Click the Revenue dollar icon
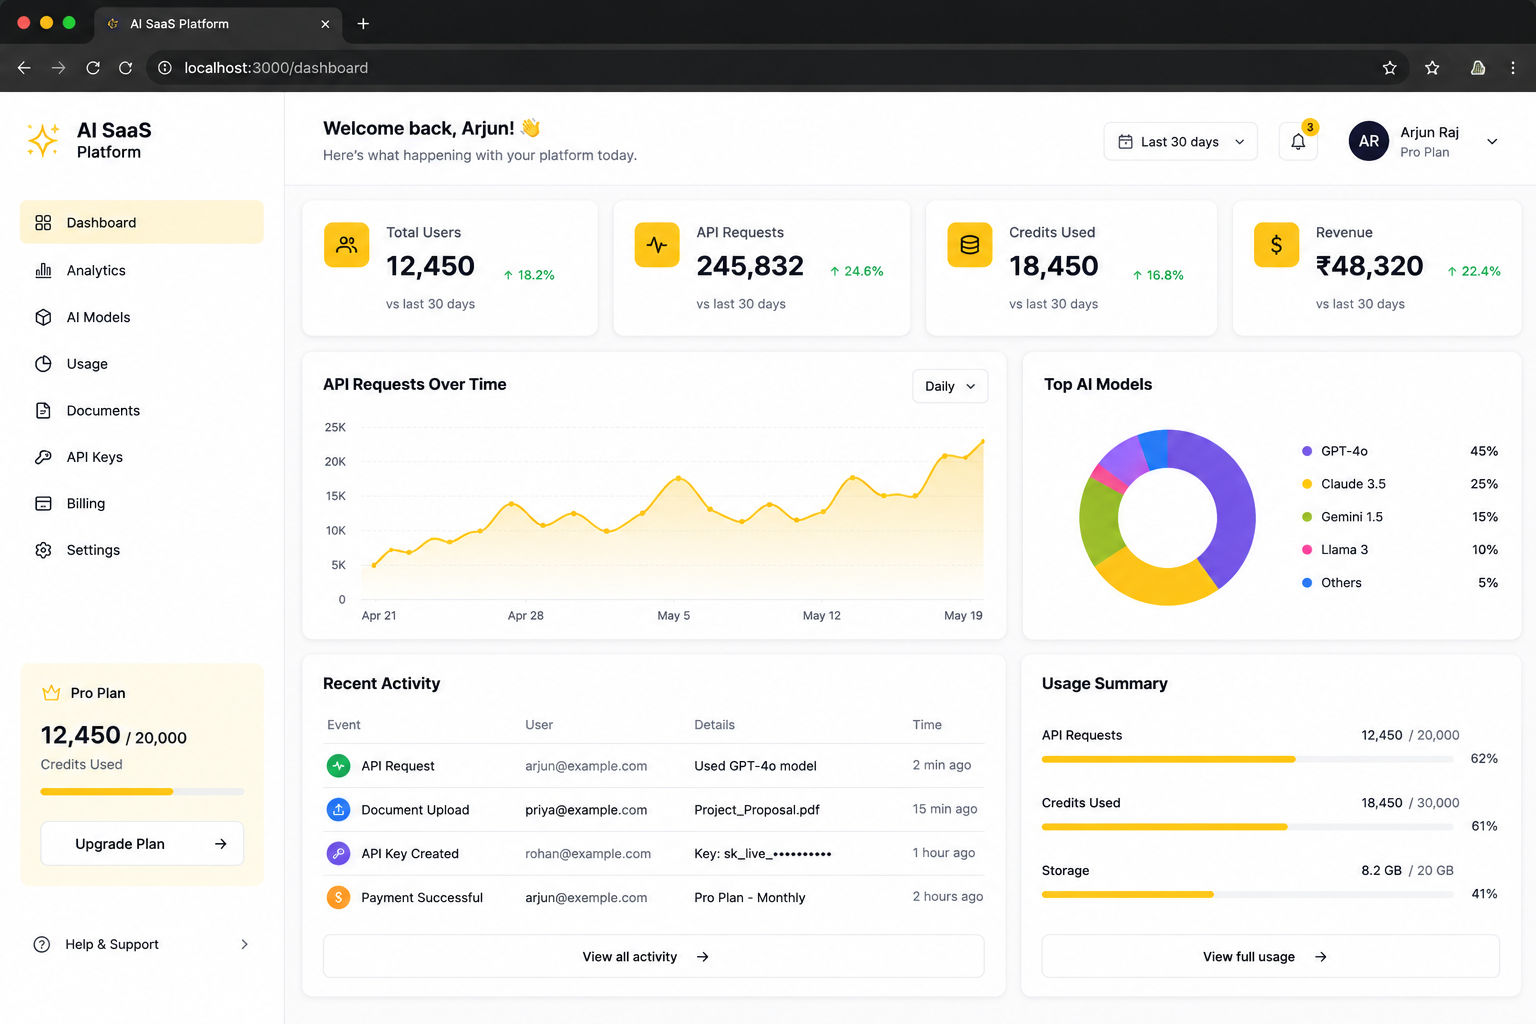This screenshot has height=1024, width=1536. coord(1277,245)
